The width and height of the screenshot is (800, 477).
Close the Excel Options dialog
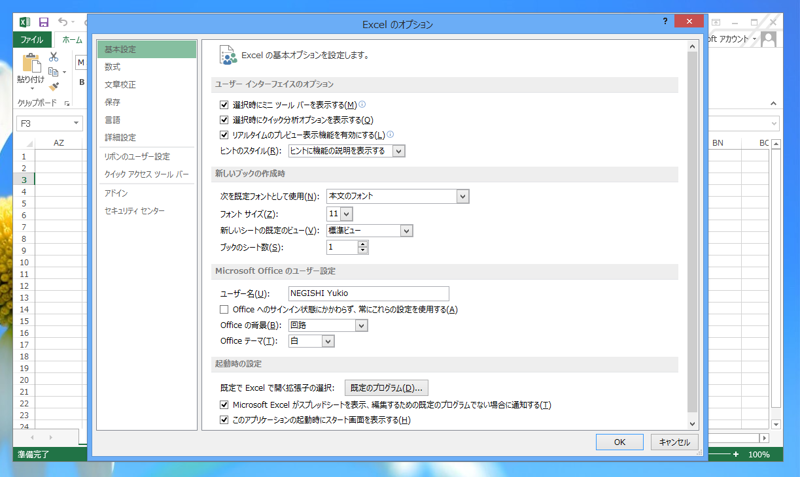click(689, 21)
